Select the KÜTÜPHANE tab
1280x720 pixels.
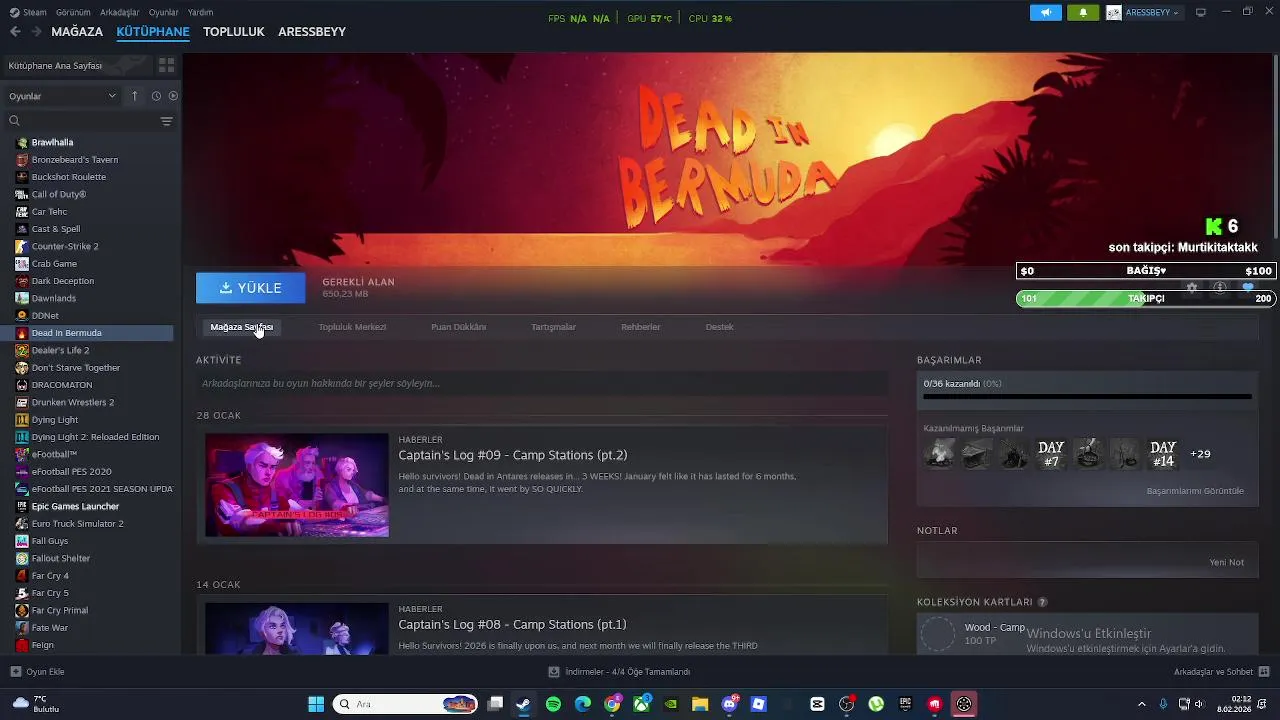[x=153, y=32]
